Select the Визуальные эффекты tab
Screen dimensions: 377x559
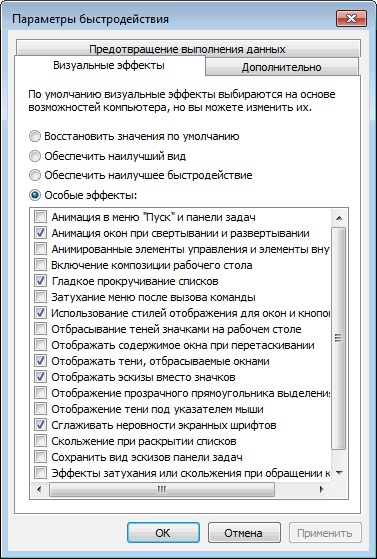tap(109, 66)
